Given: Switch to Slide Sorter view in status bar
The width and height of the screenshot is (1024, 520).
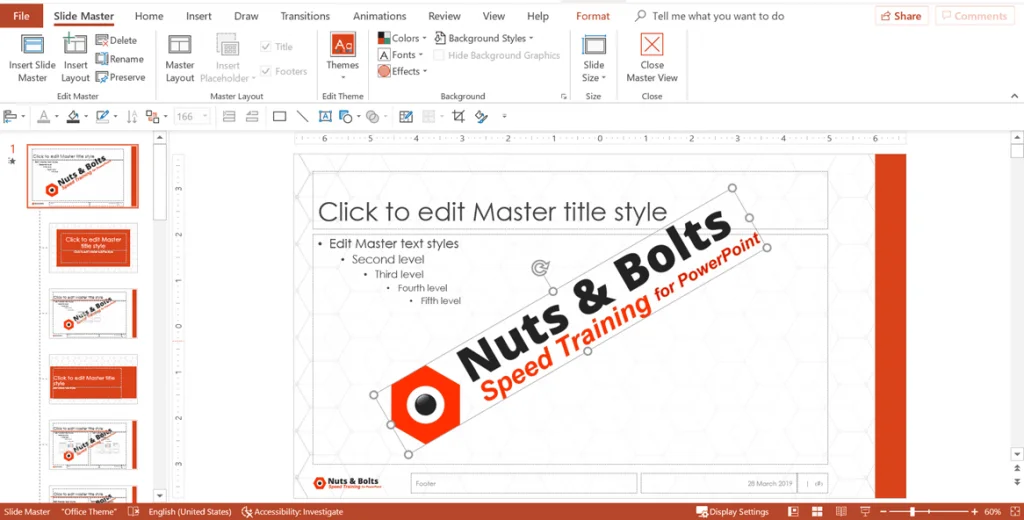Looking at the screenshot, I should (817, 512).
